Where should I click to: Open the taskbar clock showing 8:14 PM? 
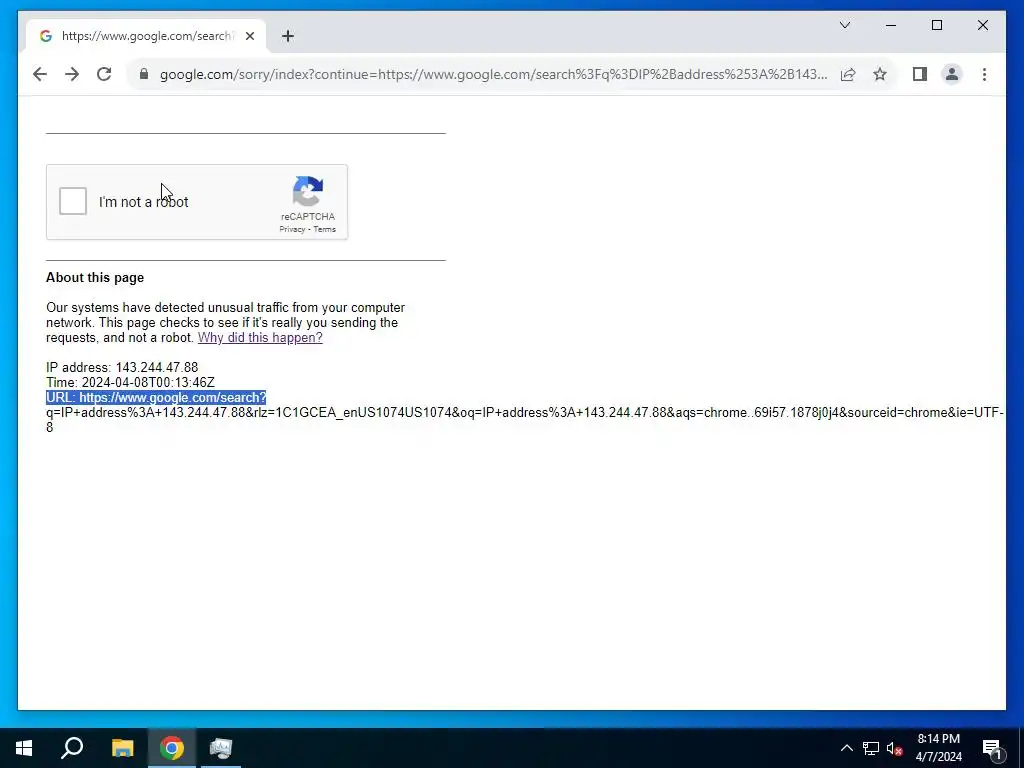coord(938,748)
